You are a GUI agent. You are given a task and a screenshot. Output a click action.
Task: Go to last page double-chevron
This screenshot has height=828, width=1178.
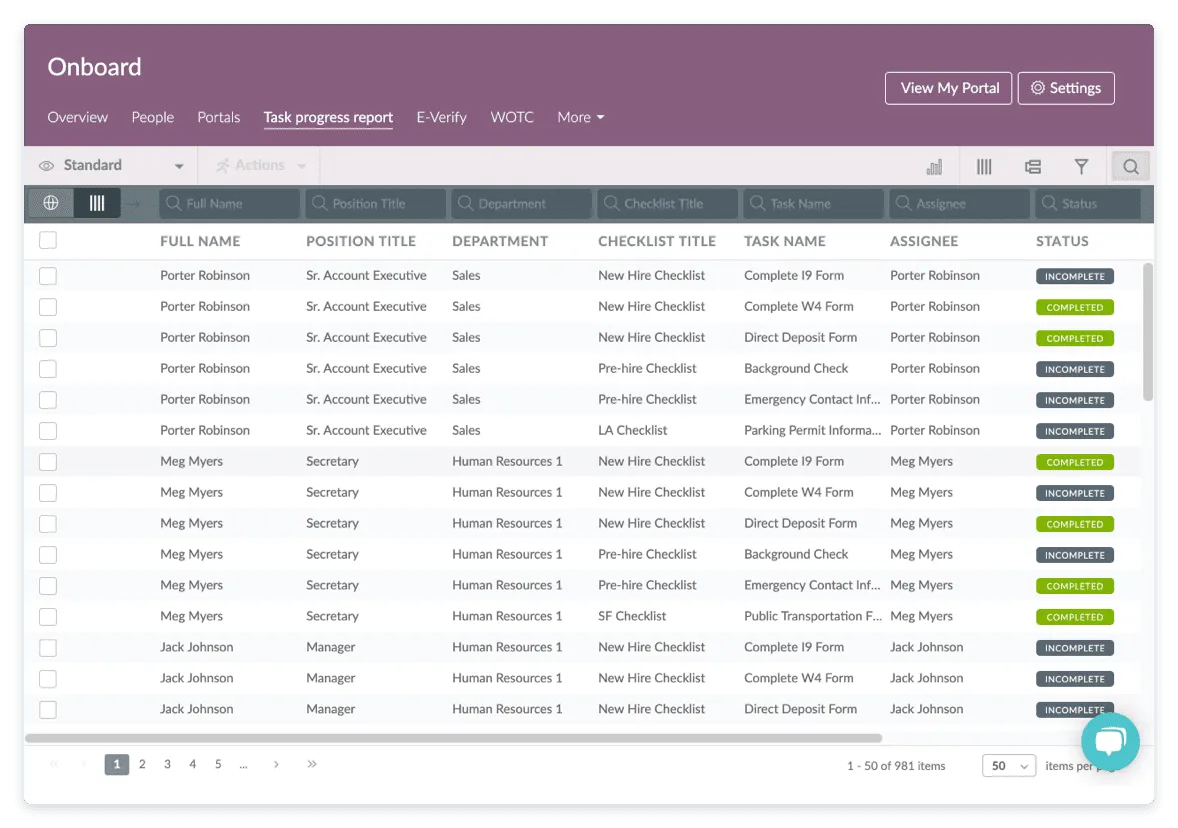312,764
